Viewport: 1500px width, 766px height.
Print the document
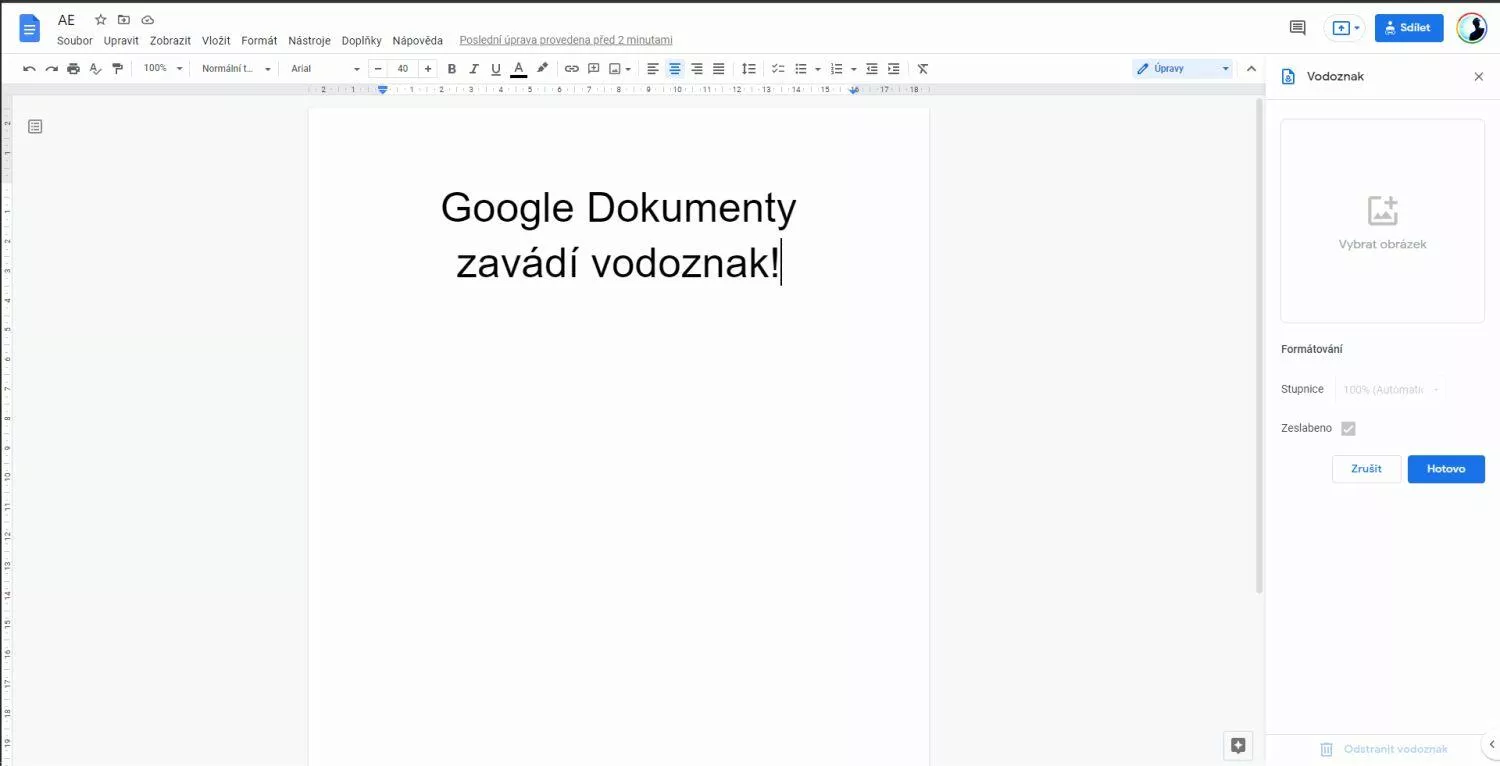73,69
